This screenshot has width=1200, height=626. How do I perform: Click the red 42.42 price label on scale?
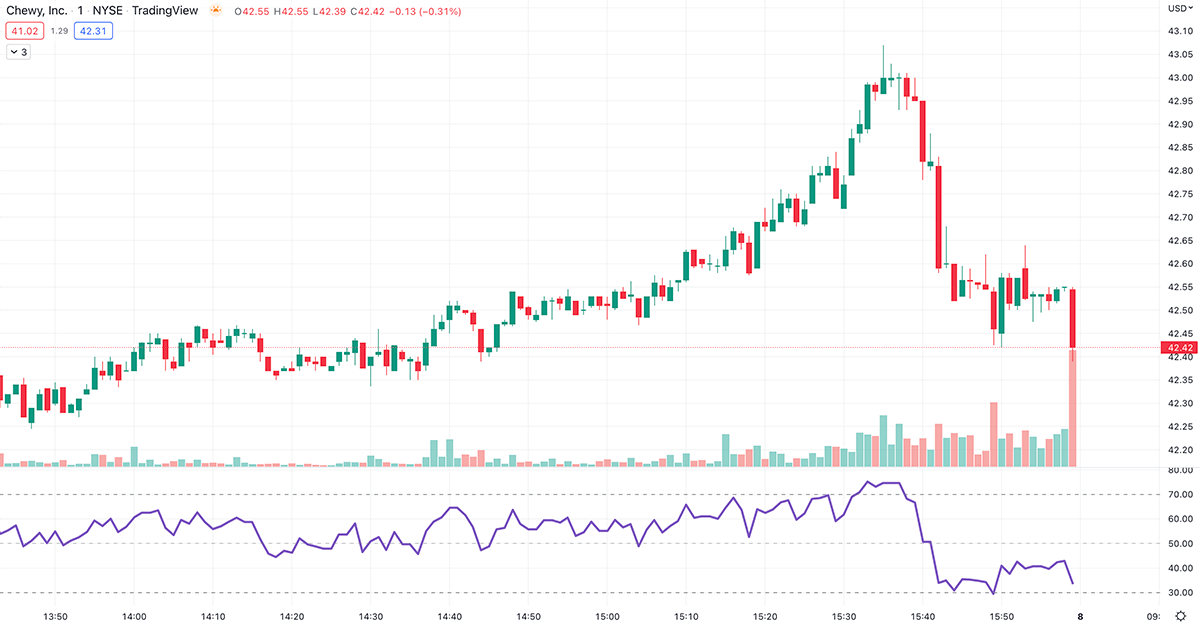click(x=1177, y=348)
